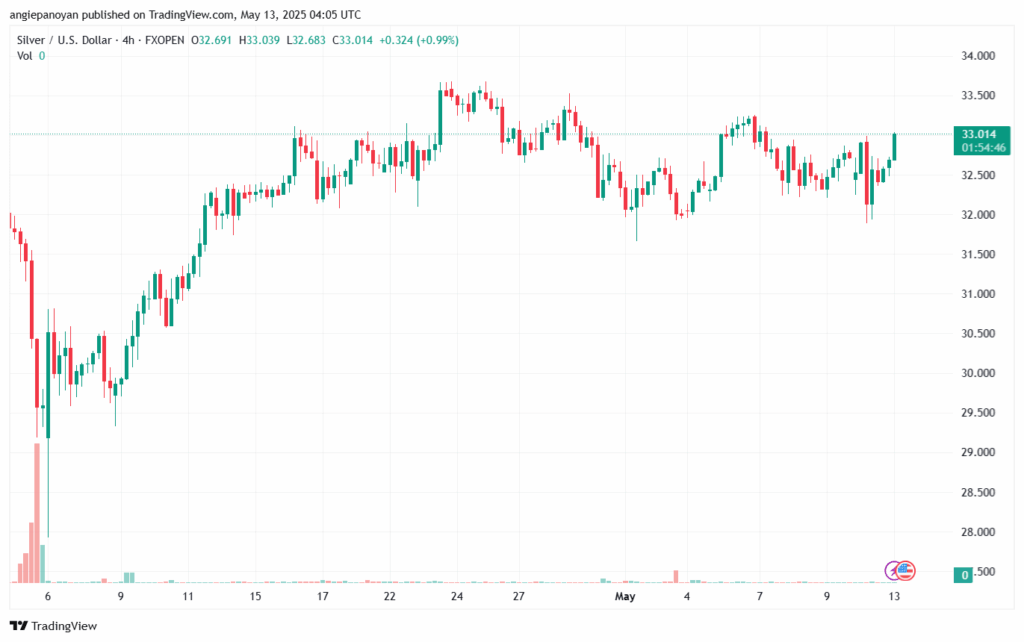Click the 32.000 price axis label

978,215
